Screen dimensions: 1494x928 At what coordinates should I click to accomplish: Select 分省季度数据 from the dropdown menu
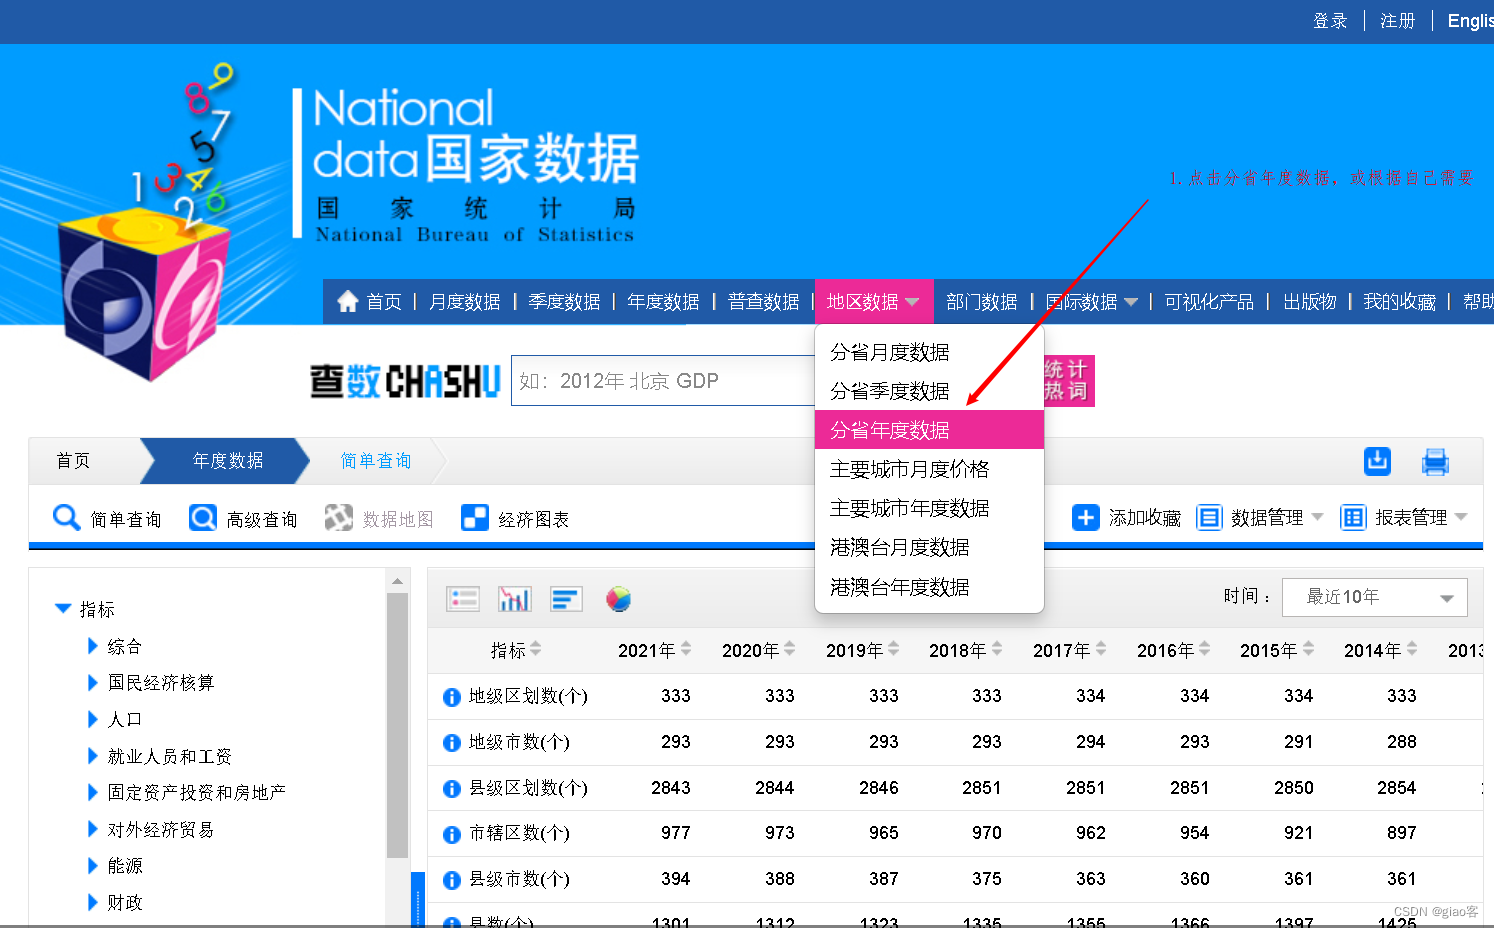[930, 391]
